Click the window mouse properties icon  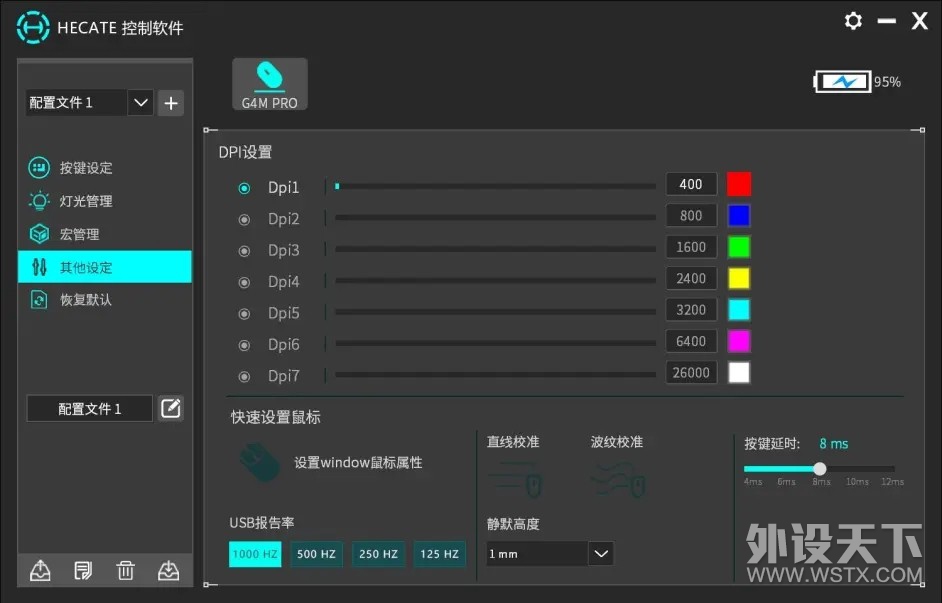[x=260, y=462]
